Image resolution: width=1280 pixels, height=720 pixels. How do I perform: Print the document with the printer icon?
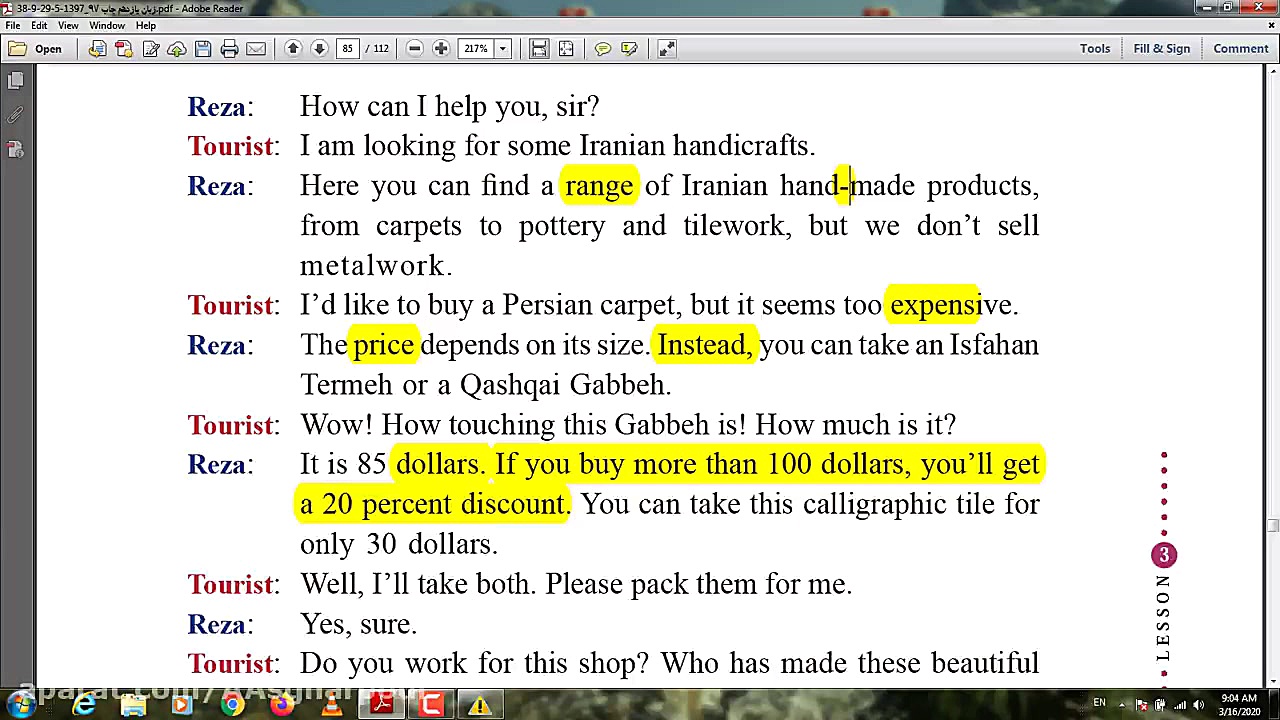click(229, 48)
